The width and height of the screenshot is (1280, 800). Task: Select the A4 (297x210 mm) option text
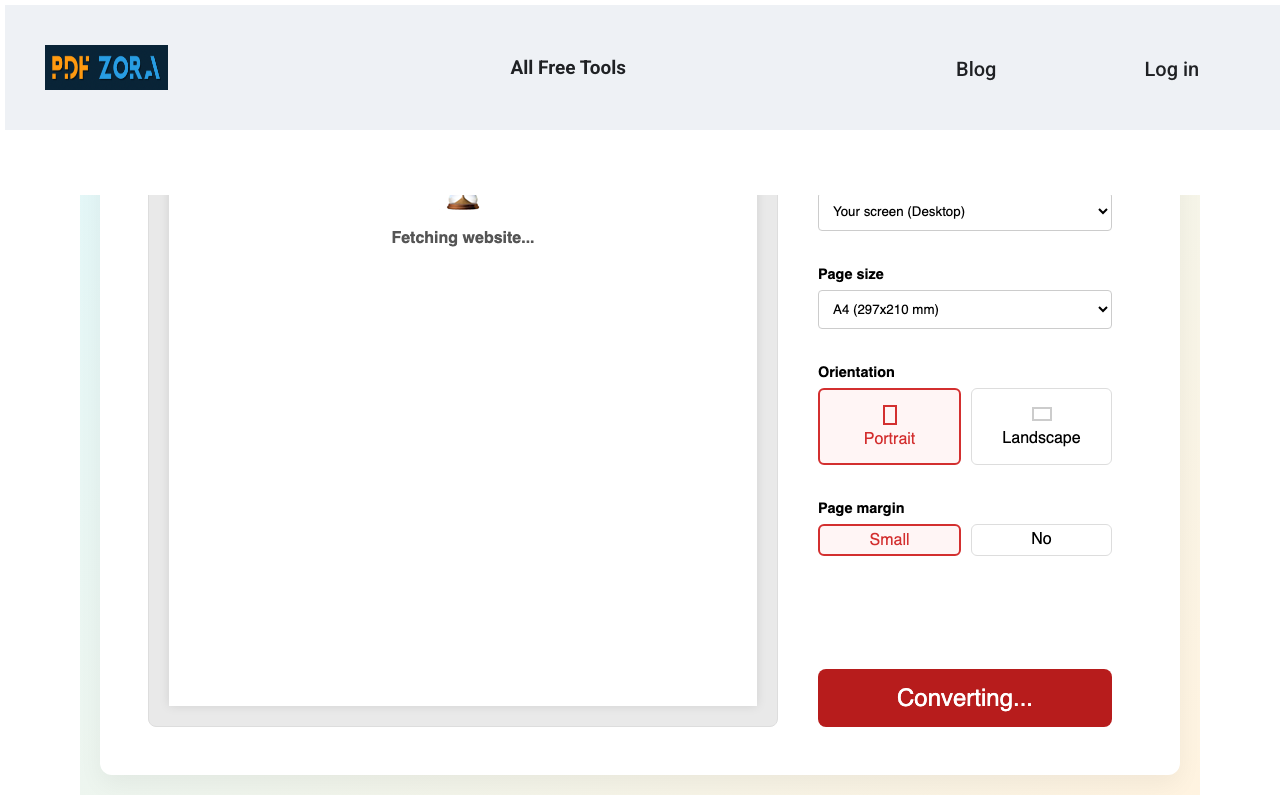point(885,309)
